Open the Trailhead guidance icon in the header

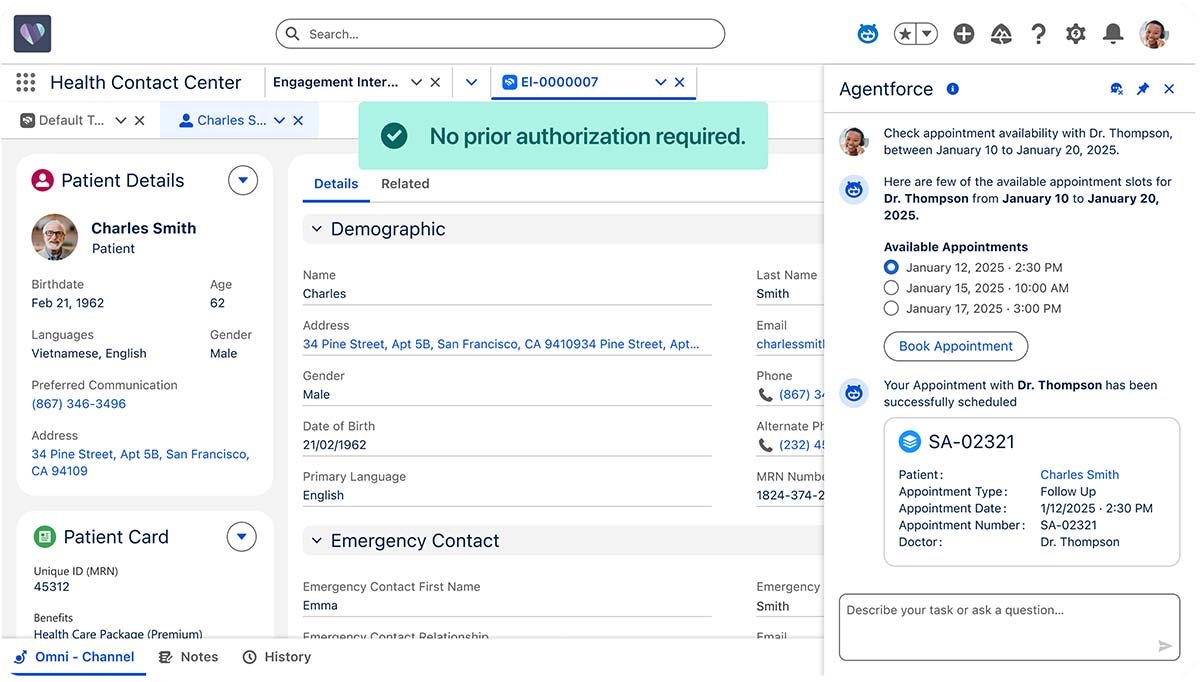1001,33
